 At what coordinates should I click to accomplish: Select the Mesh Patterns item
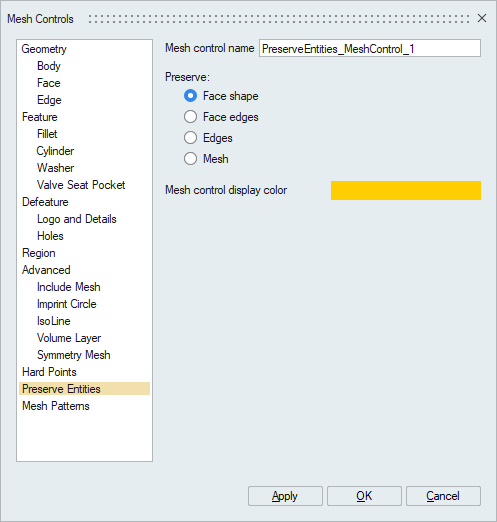tap(56, 406)
